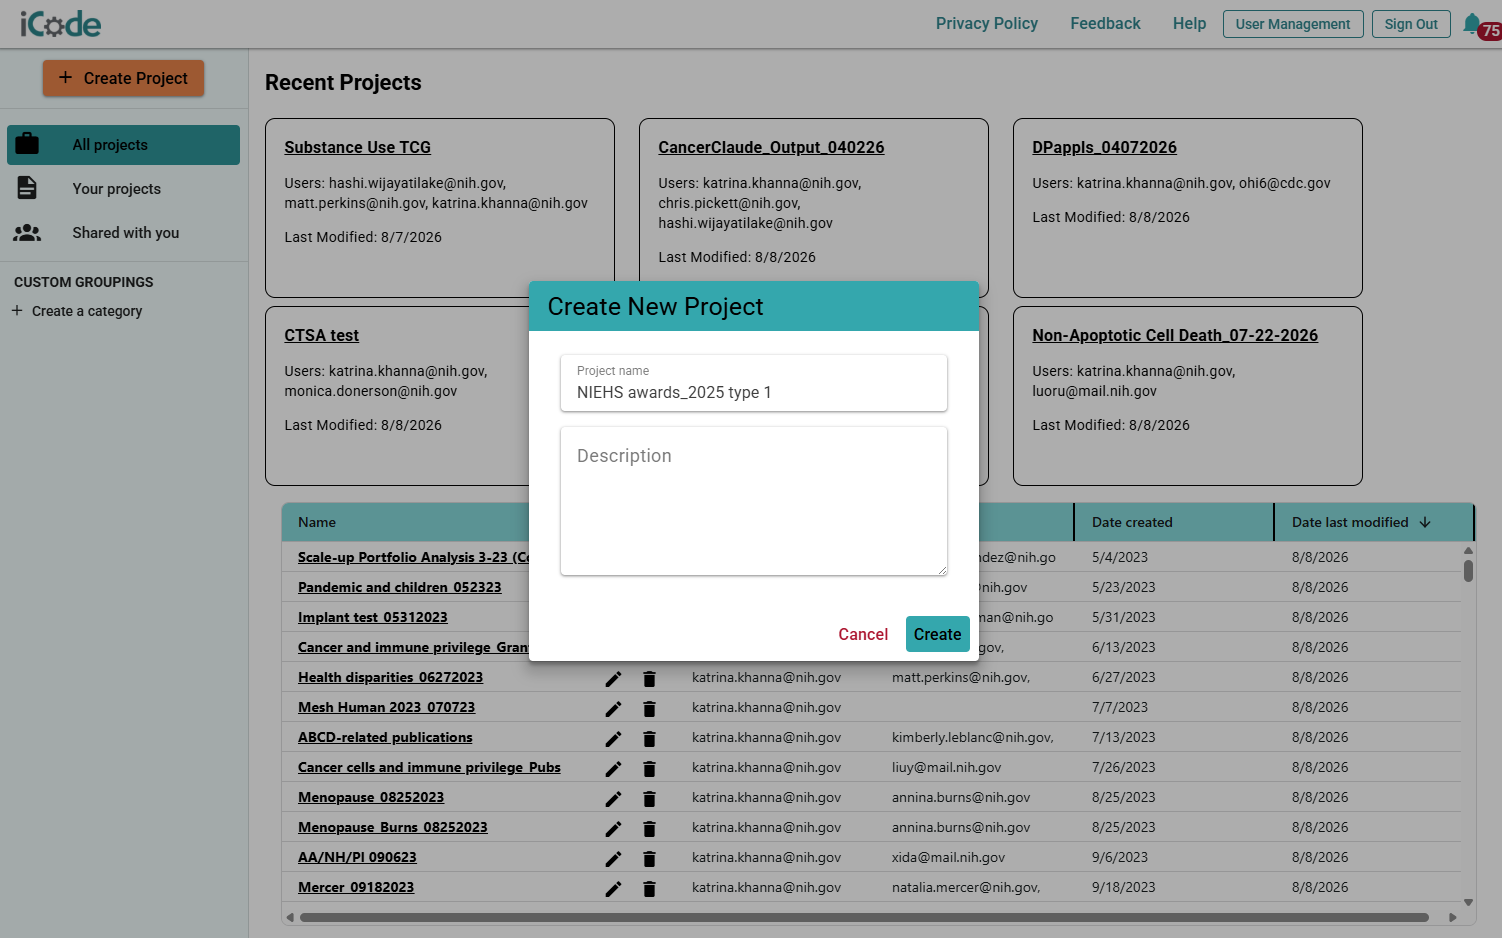Select Your projects in sidebar
1502x938 pixels.
click(x=123, y=189)
